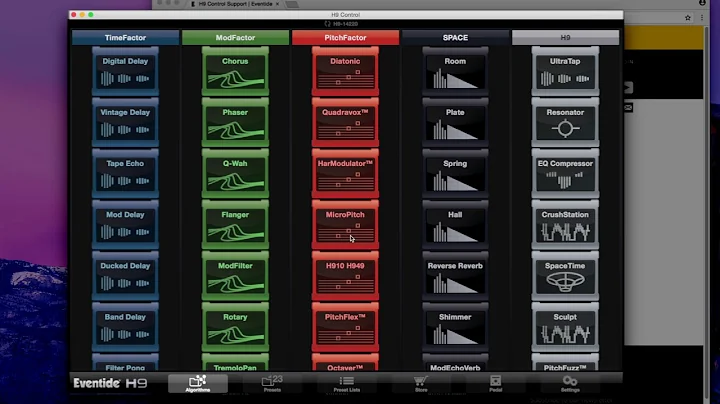
Task: Bookmark the page with browser star icon
Action: pos(687,18)
